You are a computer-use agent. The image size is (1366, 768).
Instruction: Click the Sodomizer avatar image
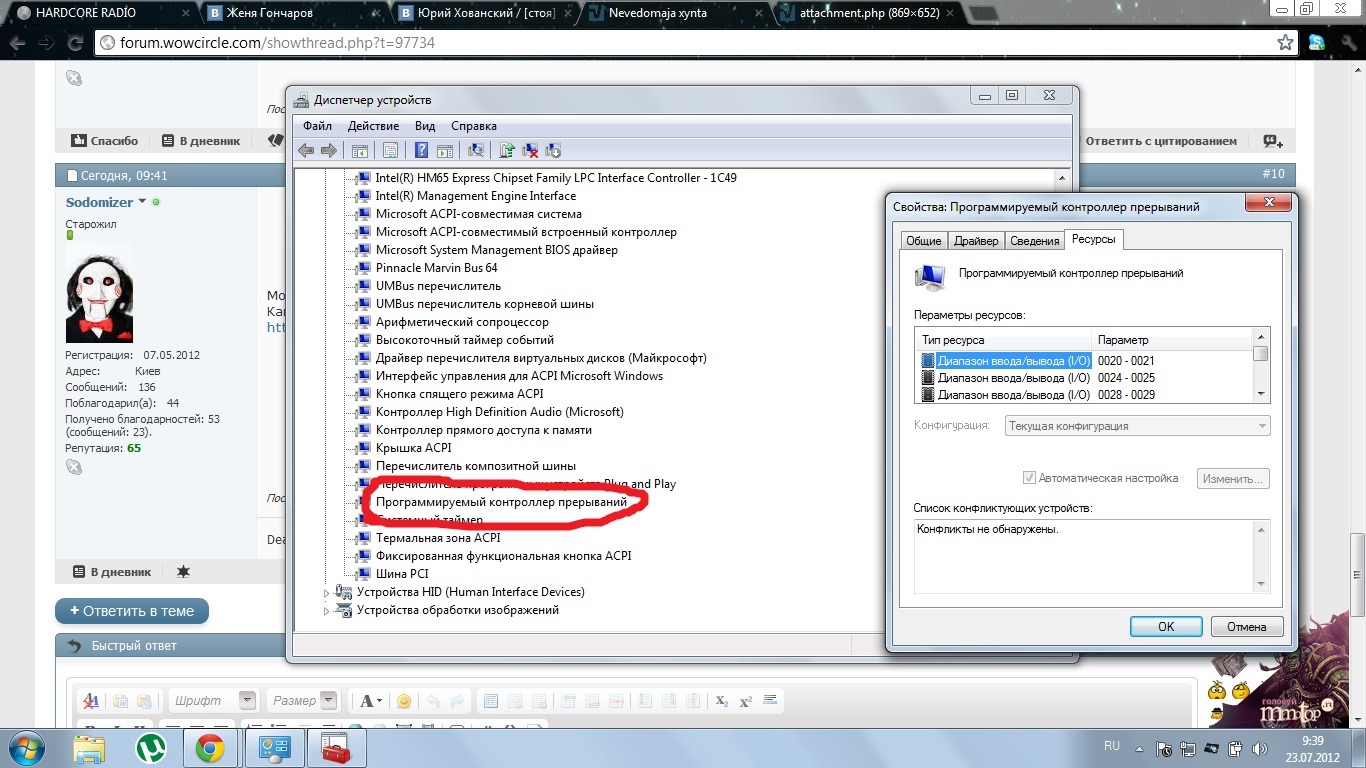pyautogui.click(x=99, y=293)
